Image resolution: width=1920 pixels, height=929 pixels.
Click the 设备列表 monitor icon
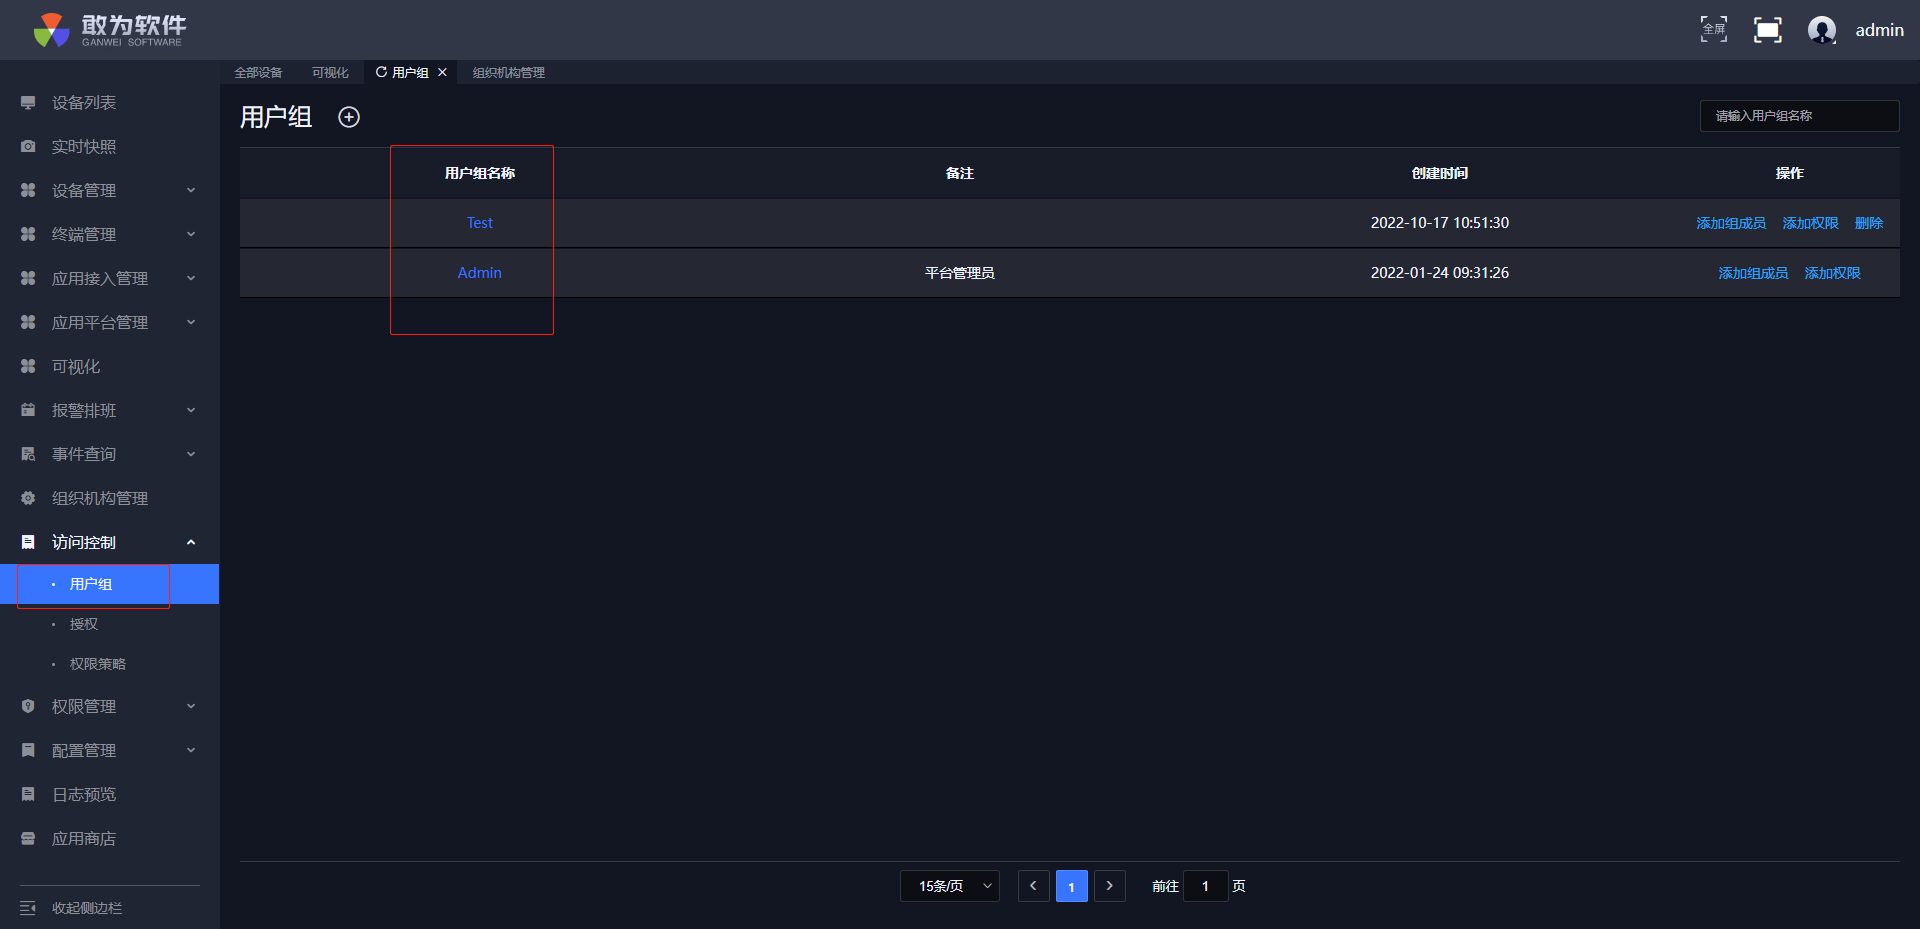tap(28, 103)
